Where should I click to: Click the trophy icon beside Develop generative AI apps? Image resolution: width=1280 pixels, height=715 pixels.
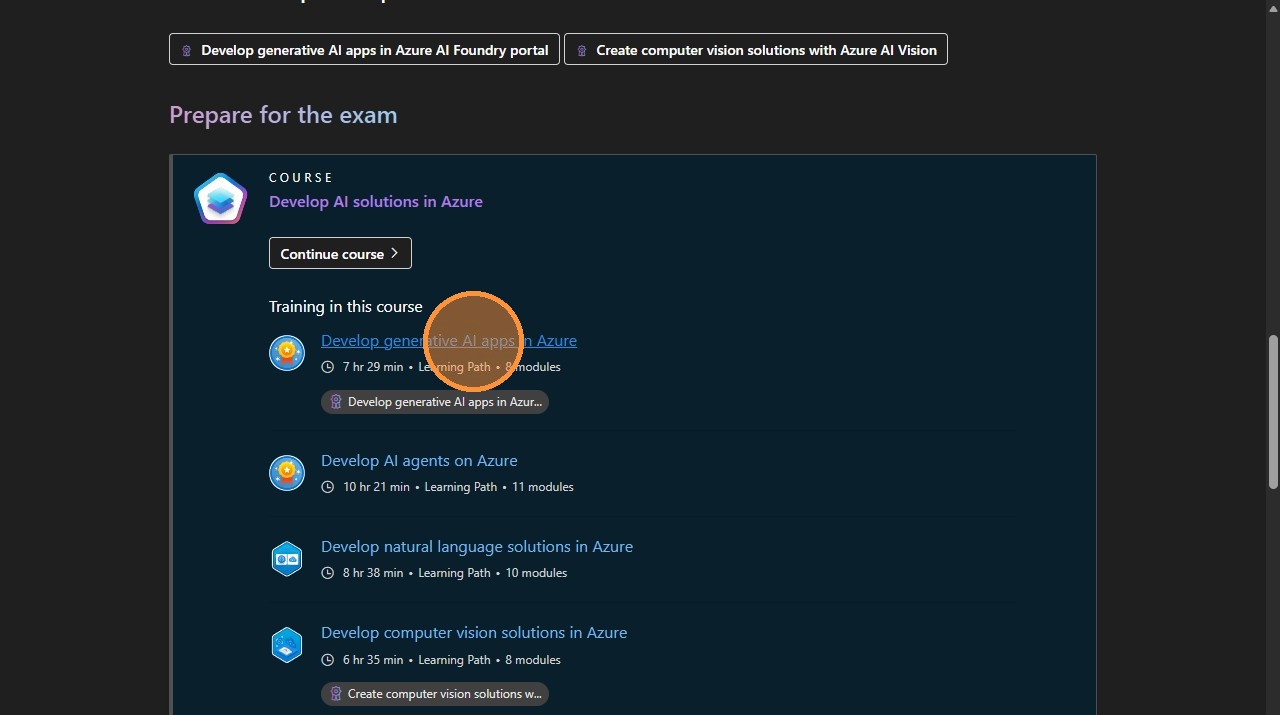(287, 352)
